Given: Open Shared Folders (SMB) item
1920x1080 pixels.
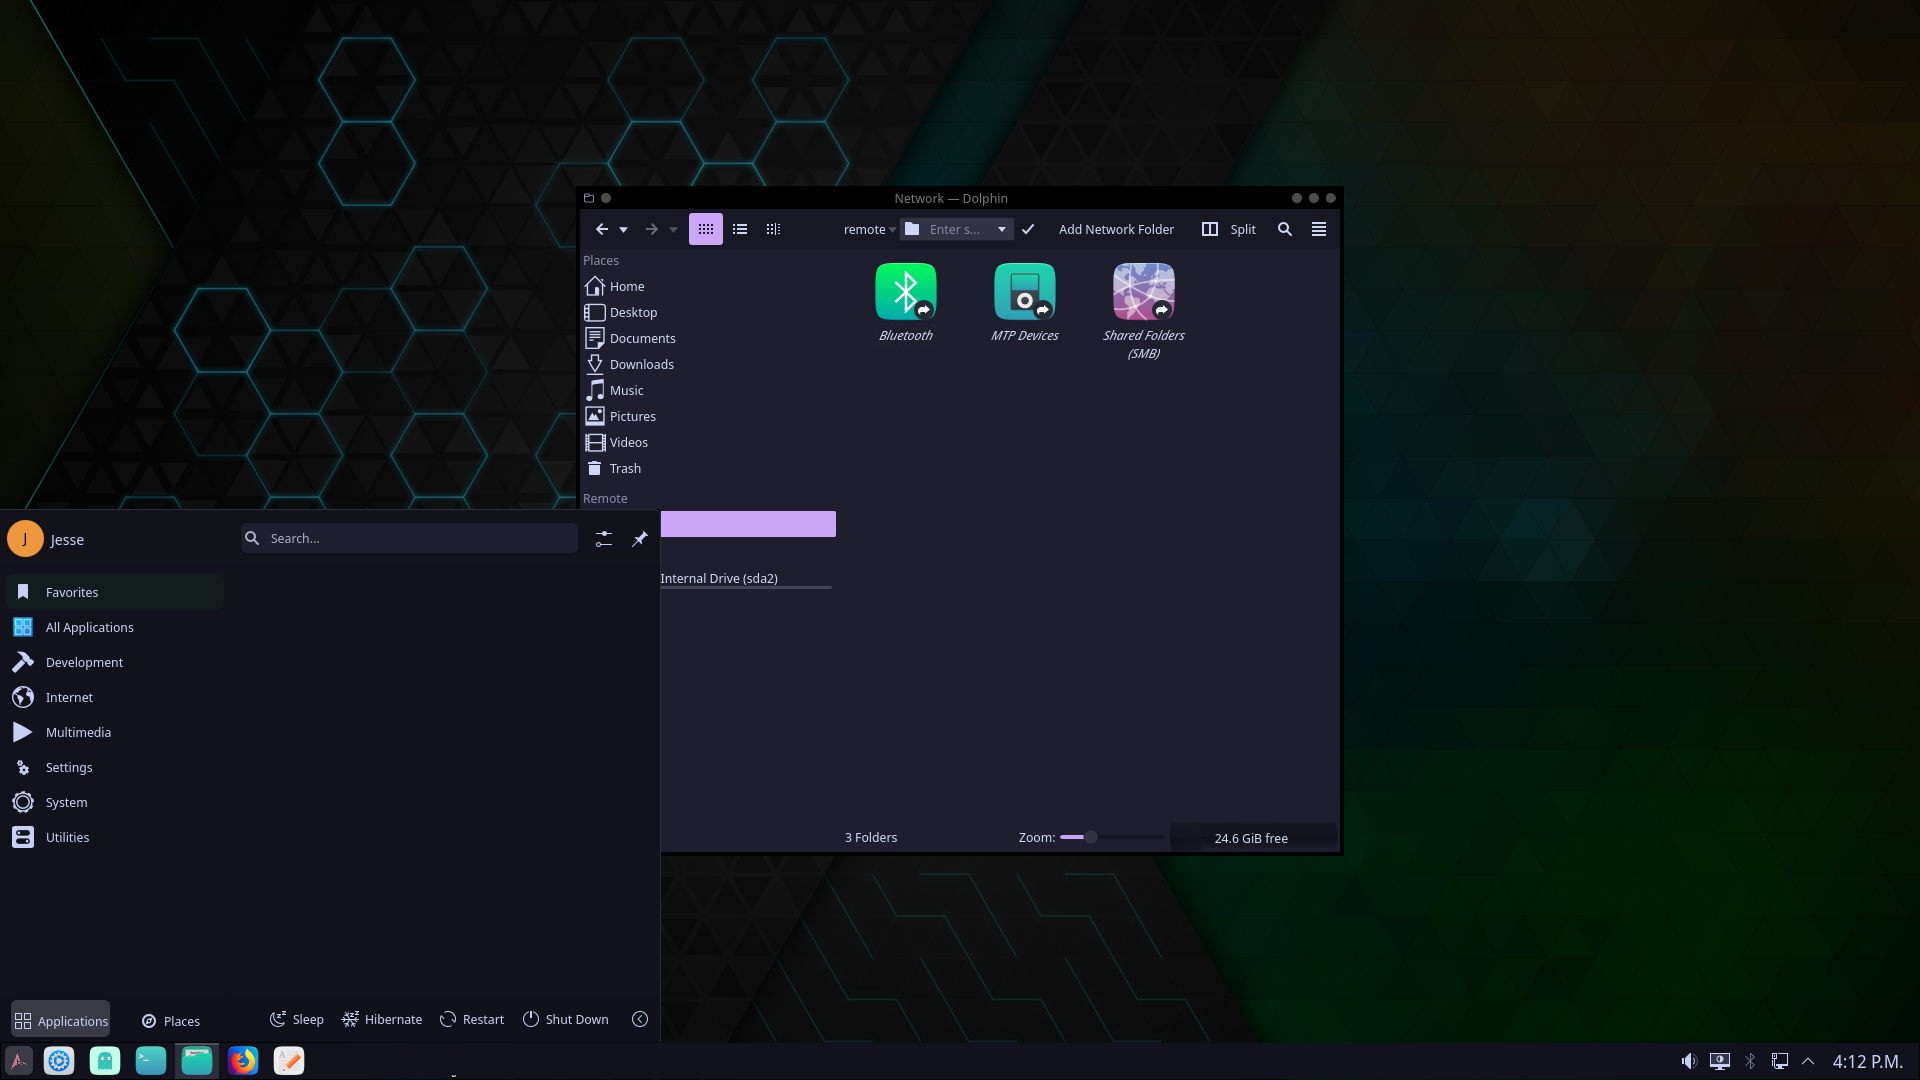Looking at the screenshot, I should (x=1143, y=311).
